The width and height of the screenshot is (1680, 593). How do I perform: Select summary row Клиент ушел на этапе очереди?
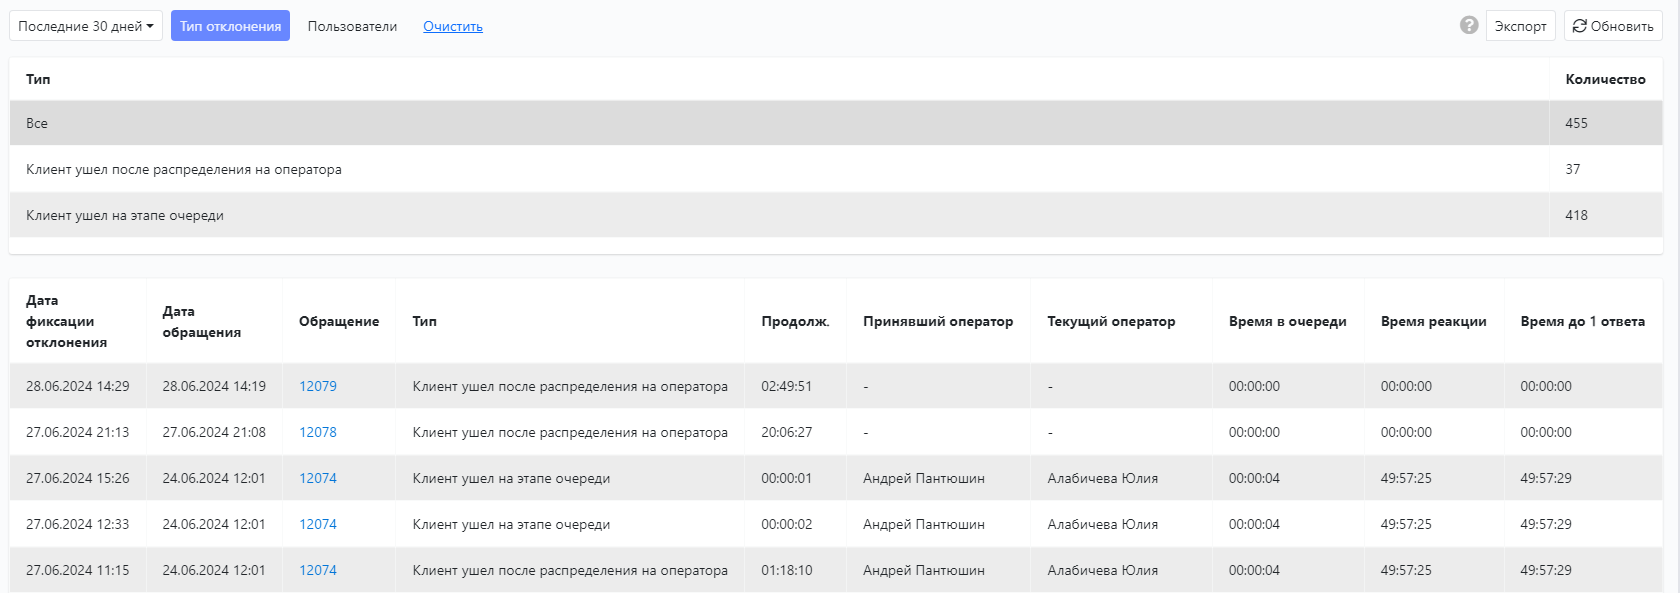(836, 215)
